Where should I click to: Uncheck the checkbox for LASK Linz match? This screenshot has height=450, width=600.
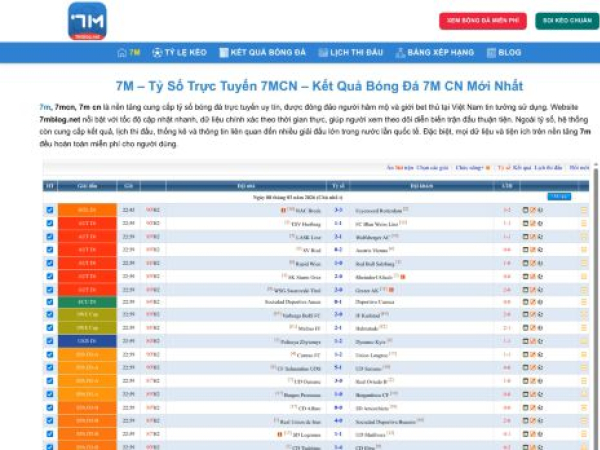(x=50, y=236)
